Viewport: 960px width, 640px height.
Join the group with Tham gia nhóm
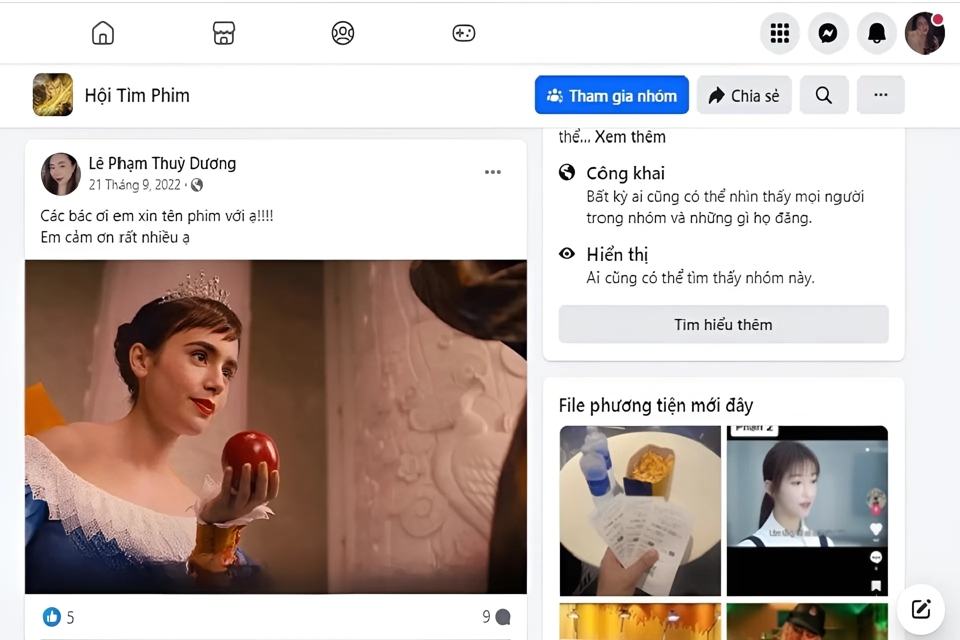(611, 95)
